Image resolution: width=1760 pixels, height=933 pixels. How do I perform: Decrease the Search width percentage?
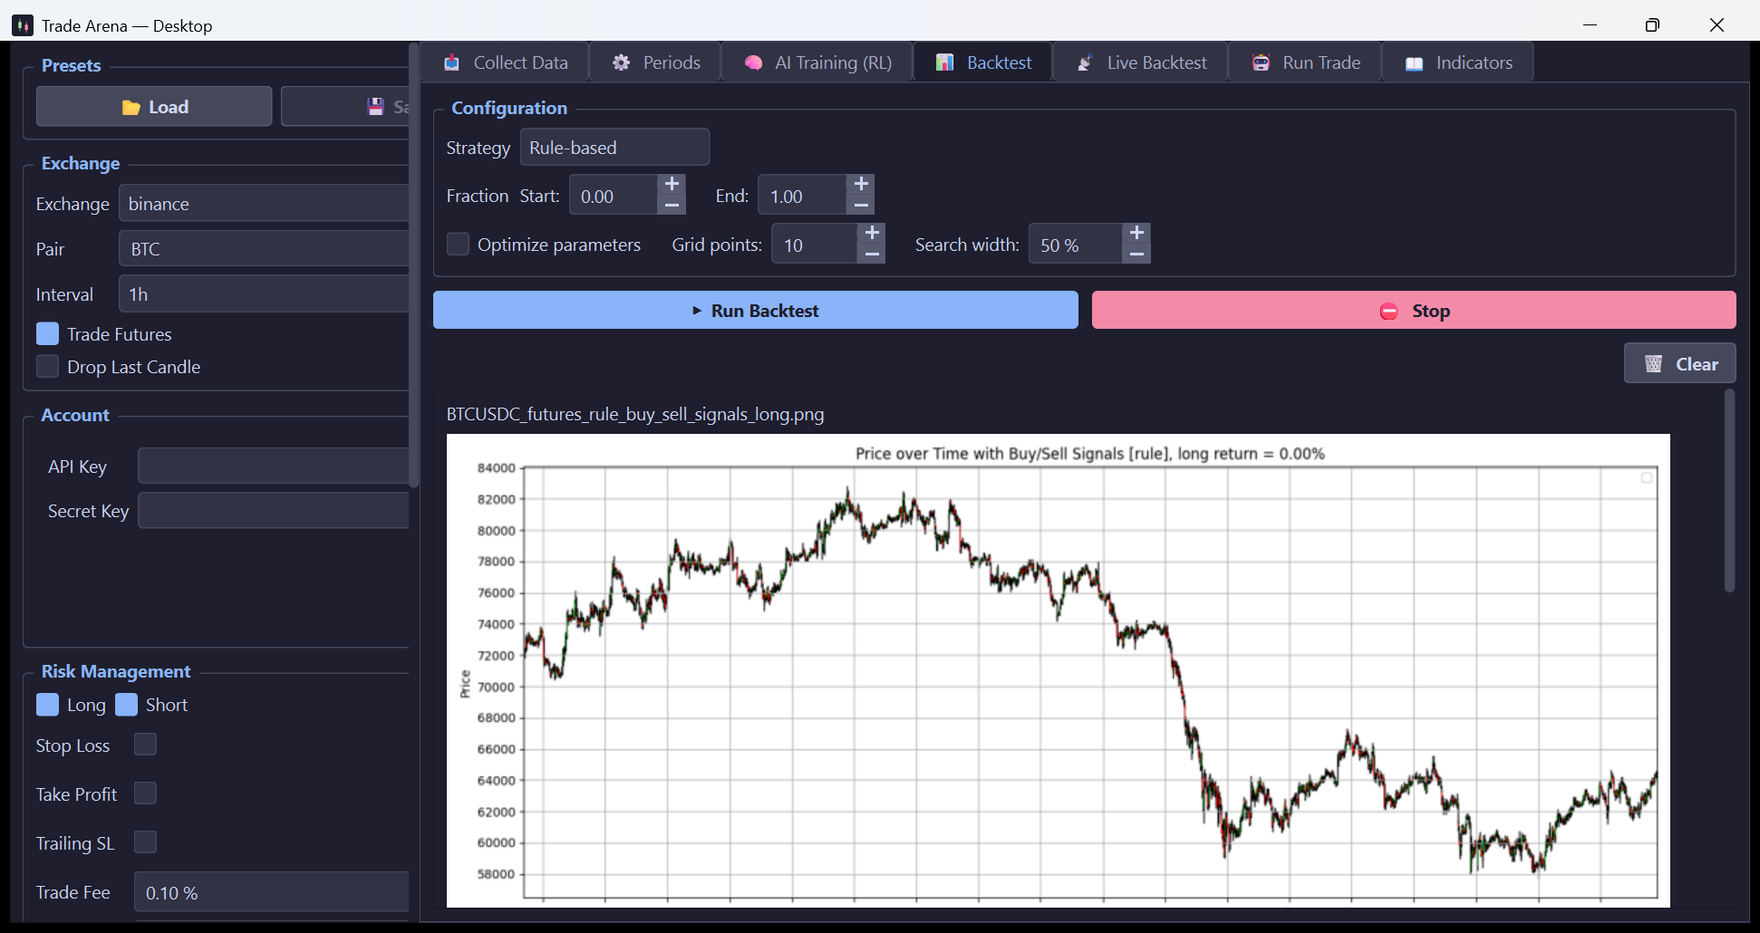1137,254
